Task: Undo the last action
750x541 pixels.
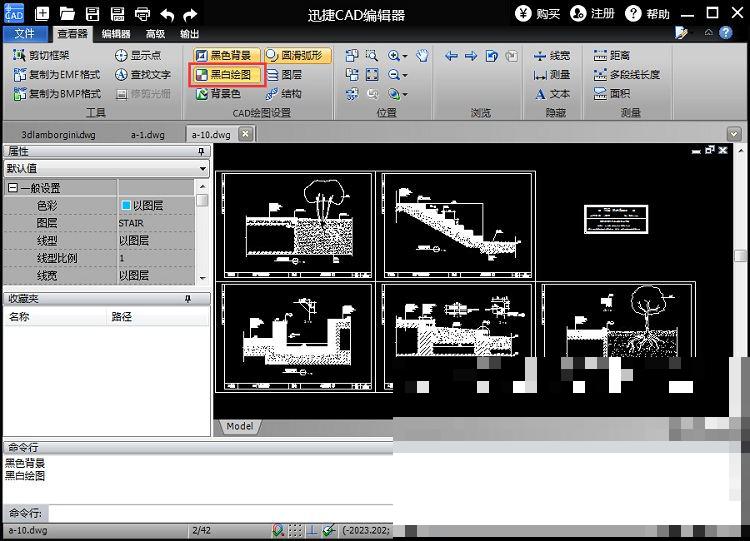Action: click(x=167, y=15)
